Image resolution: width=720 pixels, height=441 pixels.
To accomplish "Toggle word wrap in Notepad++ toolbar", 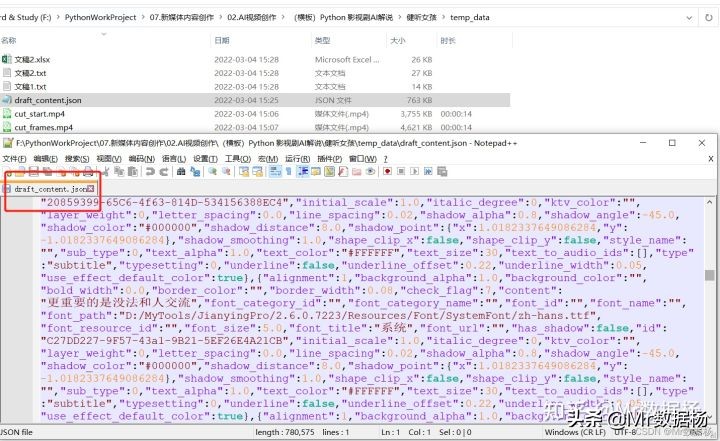I will point(276,171).
